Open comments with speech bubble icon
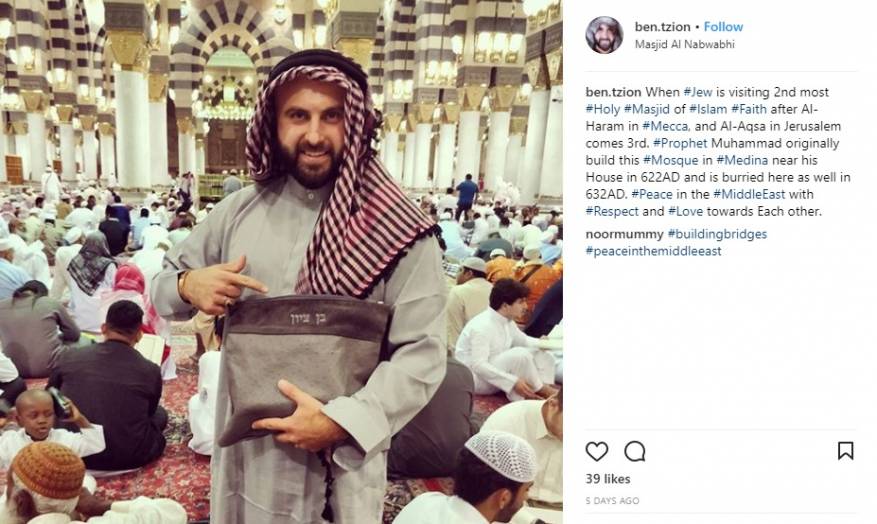The image size is (877, 524). (635, 451)
